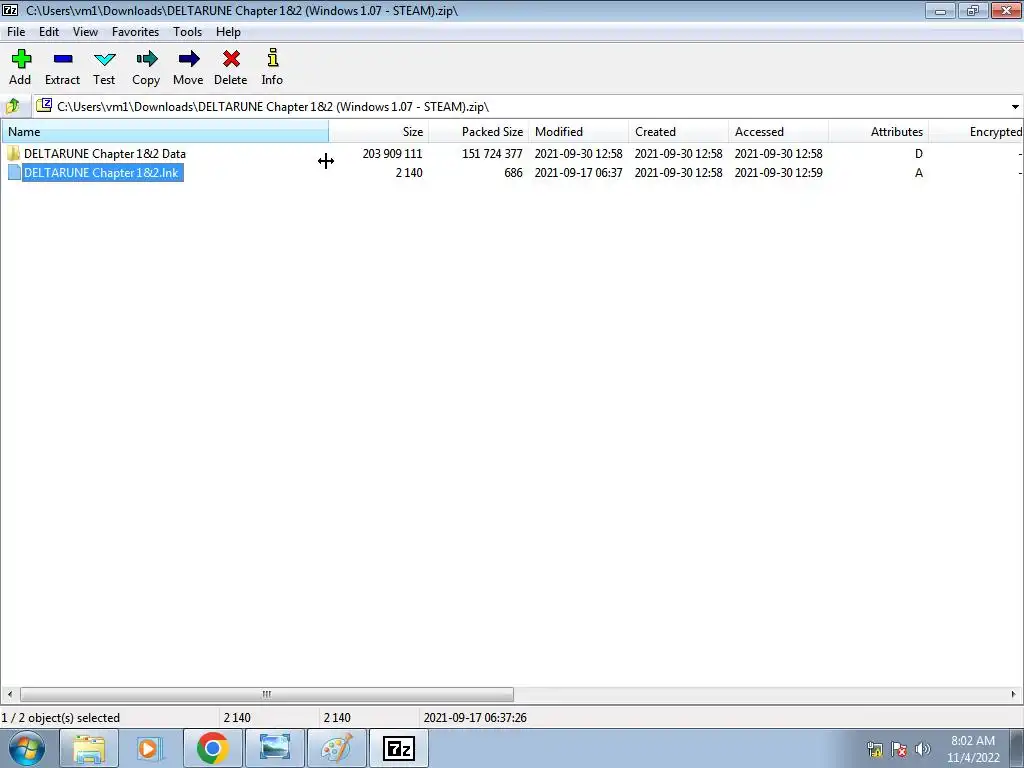
Task: Sort by Attributes column header
Action: click(879, 131)
